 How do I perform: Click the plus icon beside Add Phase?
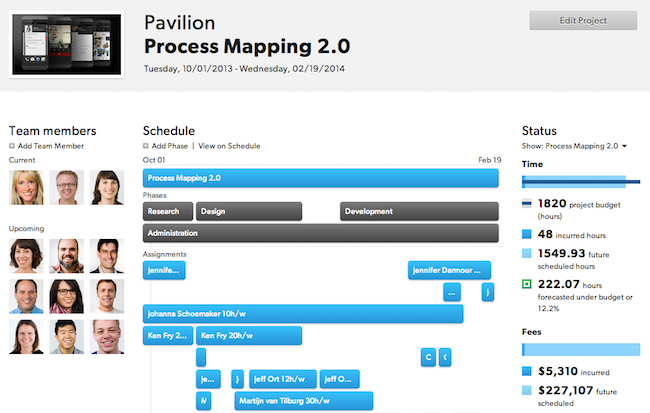click(x=146, y=146)
